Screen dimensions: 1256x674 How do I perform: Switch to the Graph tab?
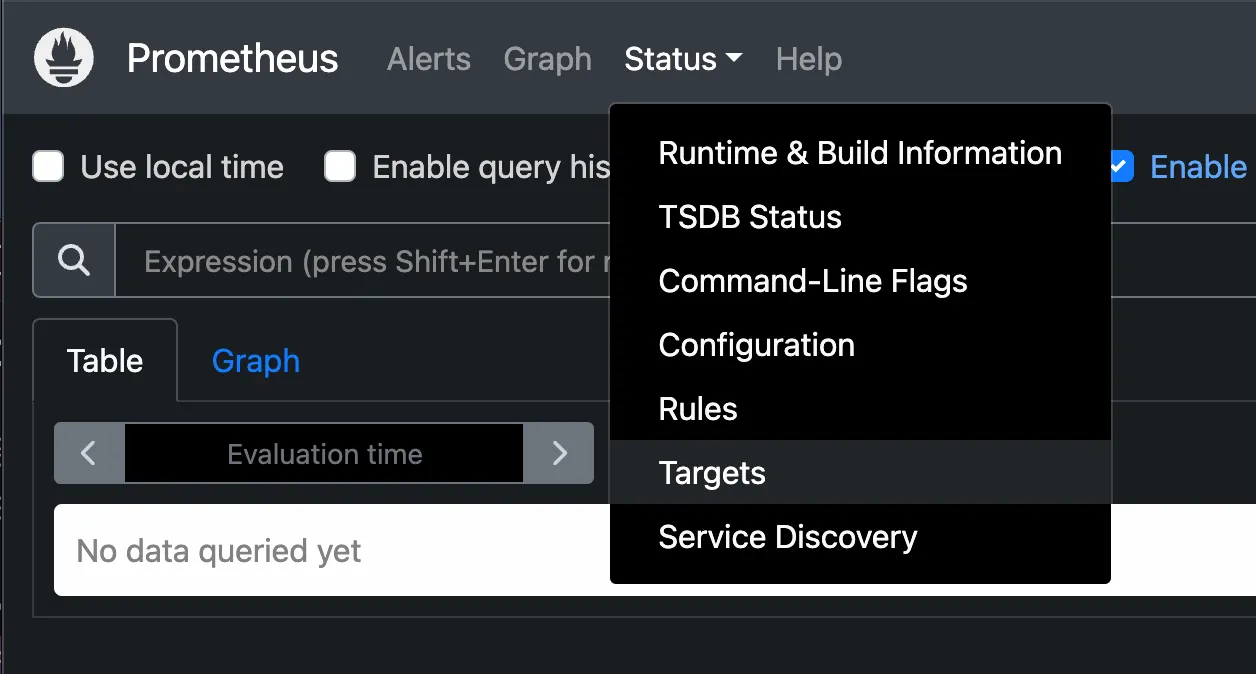tap(255, 361)
